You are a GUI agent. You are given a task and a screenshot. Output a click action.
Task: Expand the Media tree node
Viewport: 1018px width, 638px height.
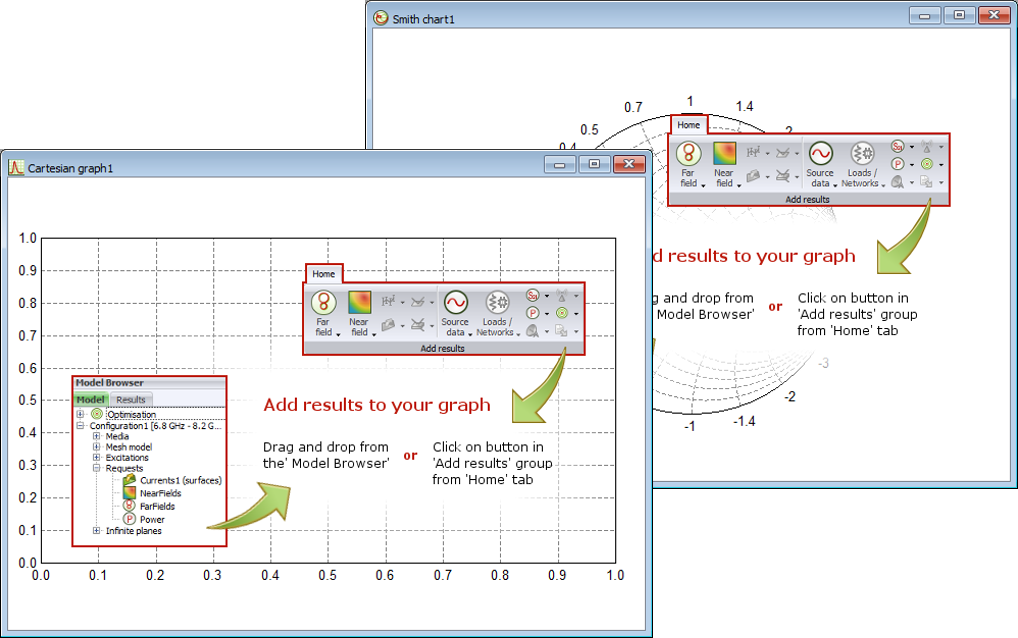tap(97, 436)
